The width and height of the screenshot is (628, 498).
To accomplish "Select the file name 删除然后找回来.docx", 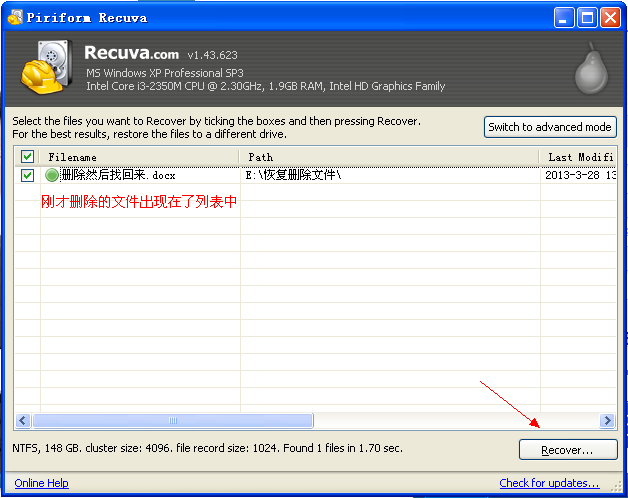I will click(x=118, y=175).
